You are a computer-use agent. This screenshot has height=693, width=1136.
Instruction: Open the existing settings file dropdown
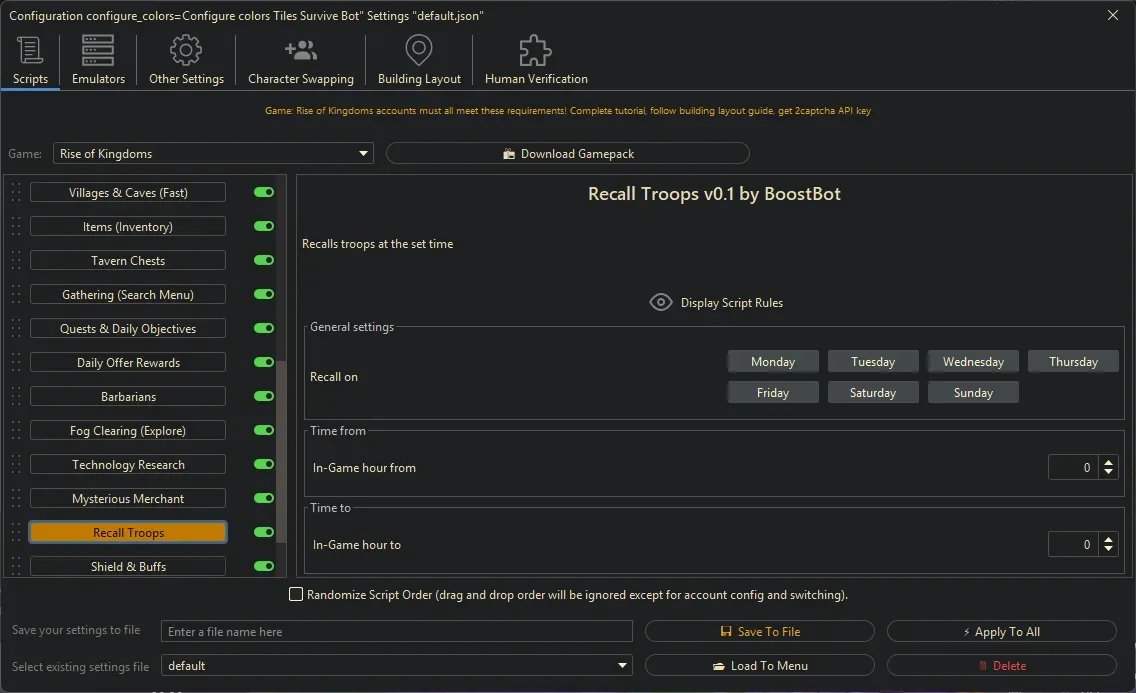click(623, 666)
